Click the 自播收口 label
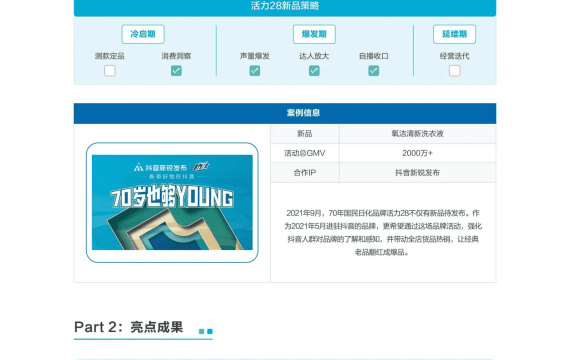This screenshot has width=570, height=360. coord(373,56)
